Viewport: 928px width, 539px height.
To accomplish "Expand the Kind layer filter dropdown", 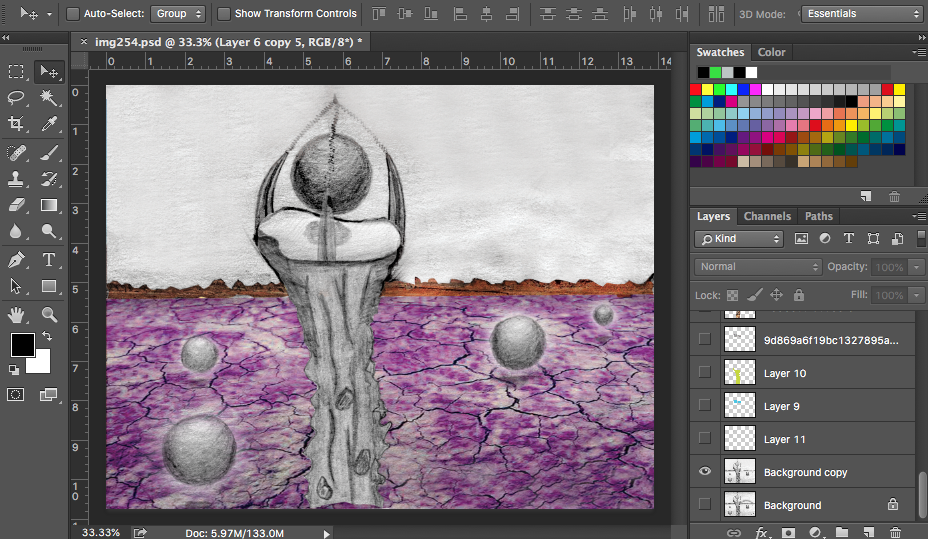I will click(x=740, y=239).
